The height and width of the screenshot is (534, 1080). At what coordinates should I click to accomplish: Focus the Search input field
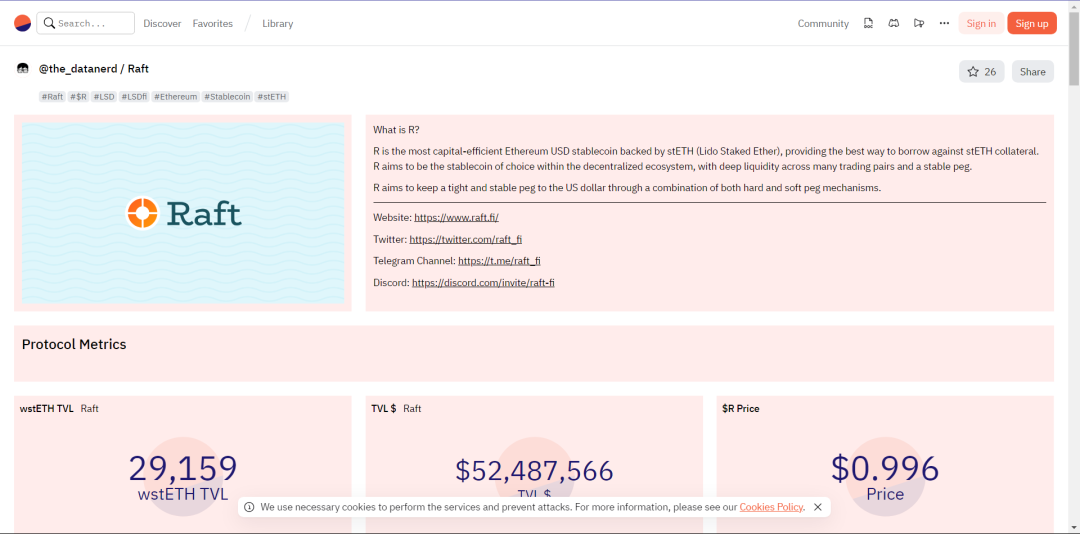pyautogui.click(x=85, y=23)
